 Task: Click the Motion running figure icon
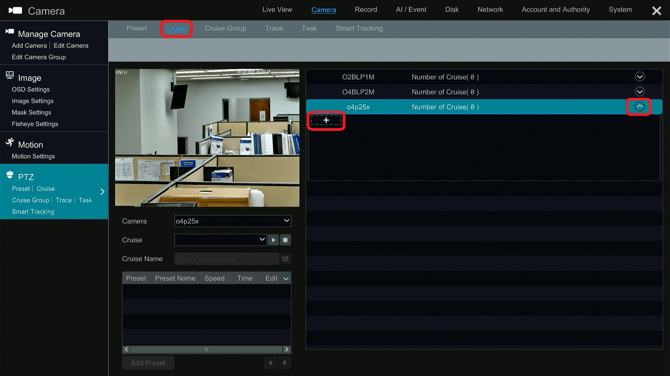coord(9,143)
